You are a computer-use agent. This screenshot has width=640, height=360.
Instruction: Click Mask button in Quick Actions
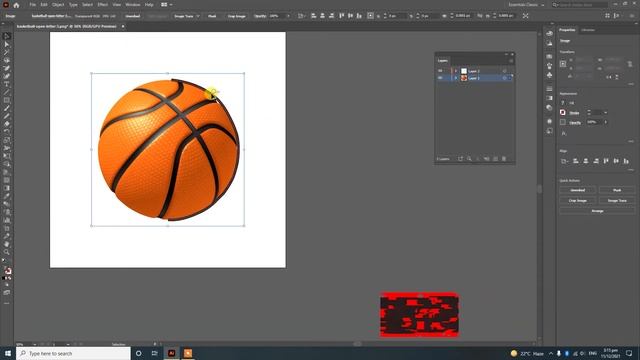[617, 190]
